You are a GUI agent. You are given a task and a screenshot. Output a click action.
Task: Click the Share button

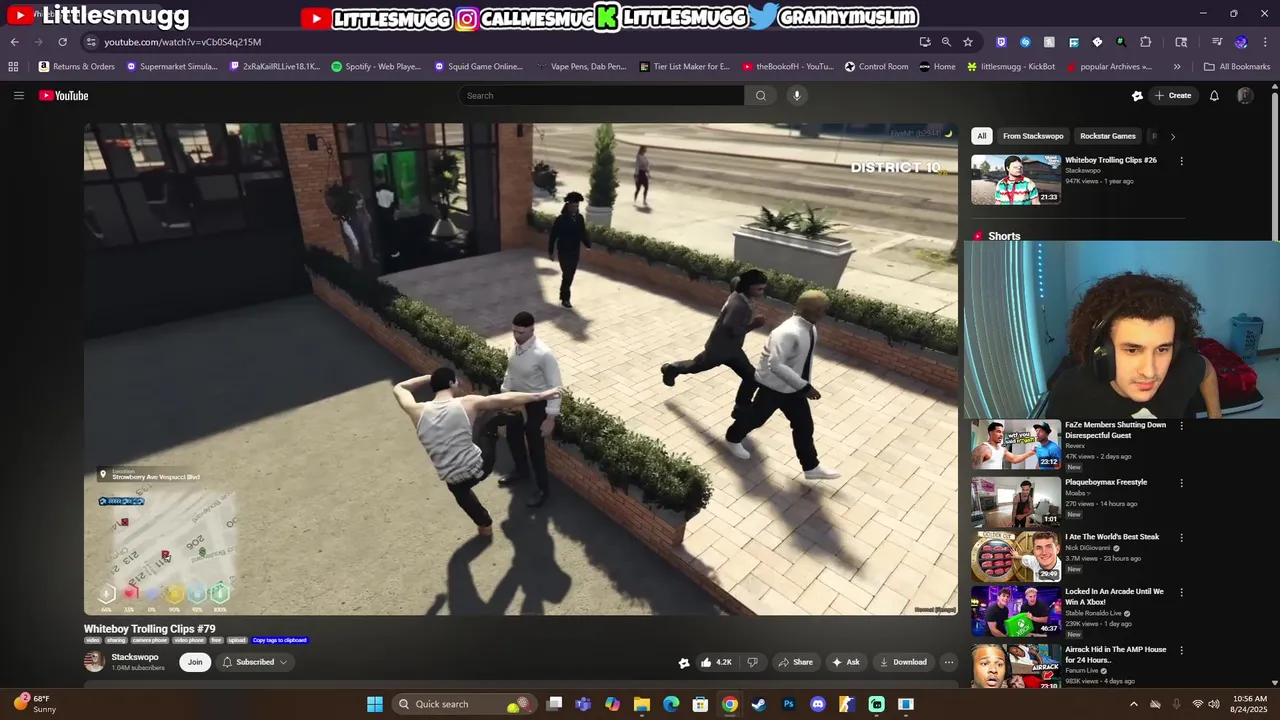click(x=796, y=662)
